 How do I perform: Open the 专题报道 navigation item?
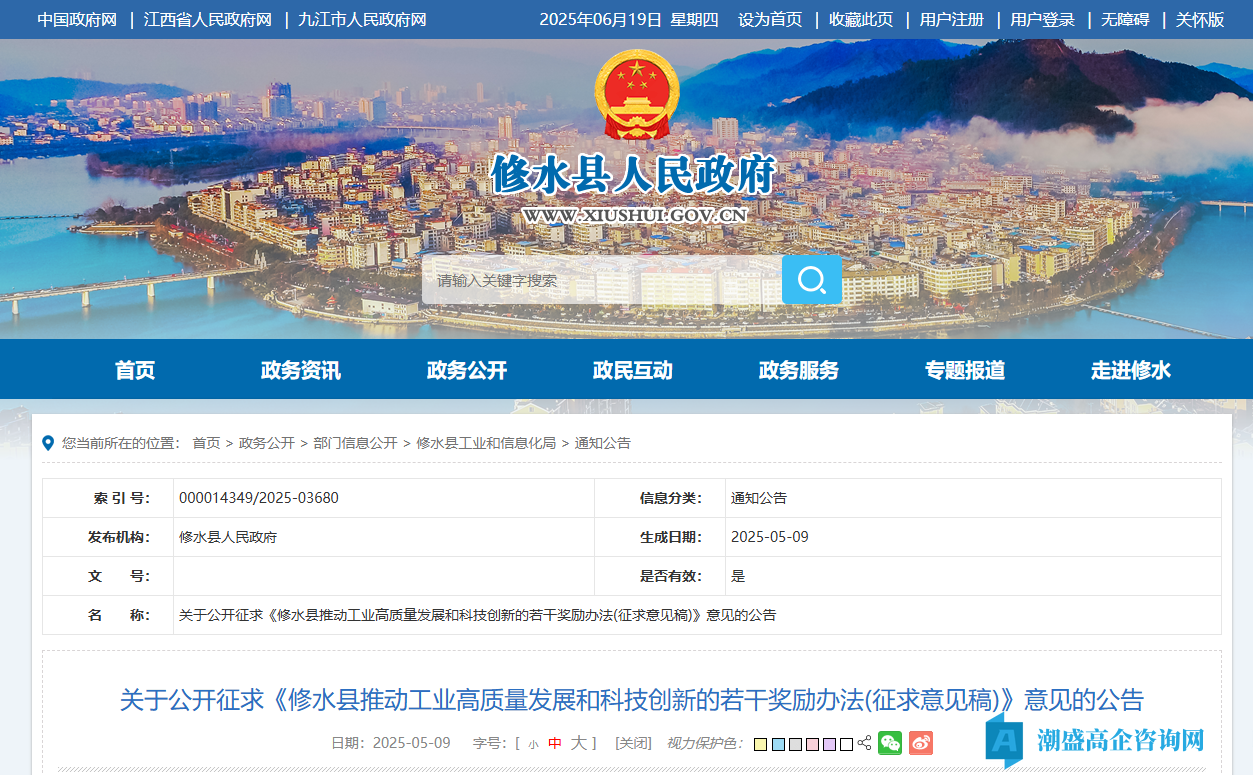965,370
